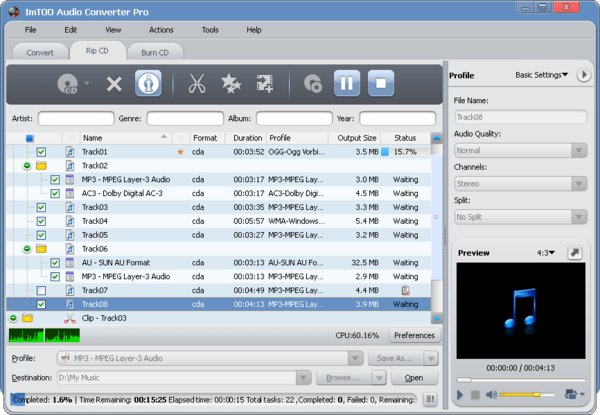This screenshot has width=600, height=415.
Task: Toggle the checkbox for Track01
Action: [x=41, y=152]
